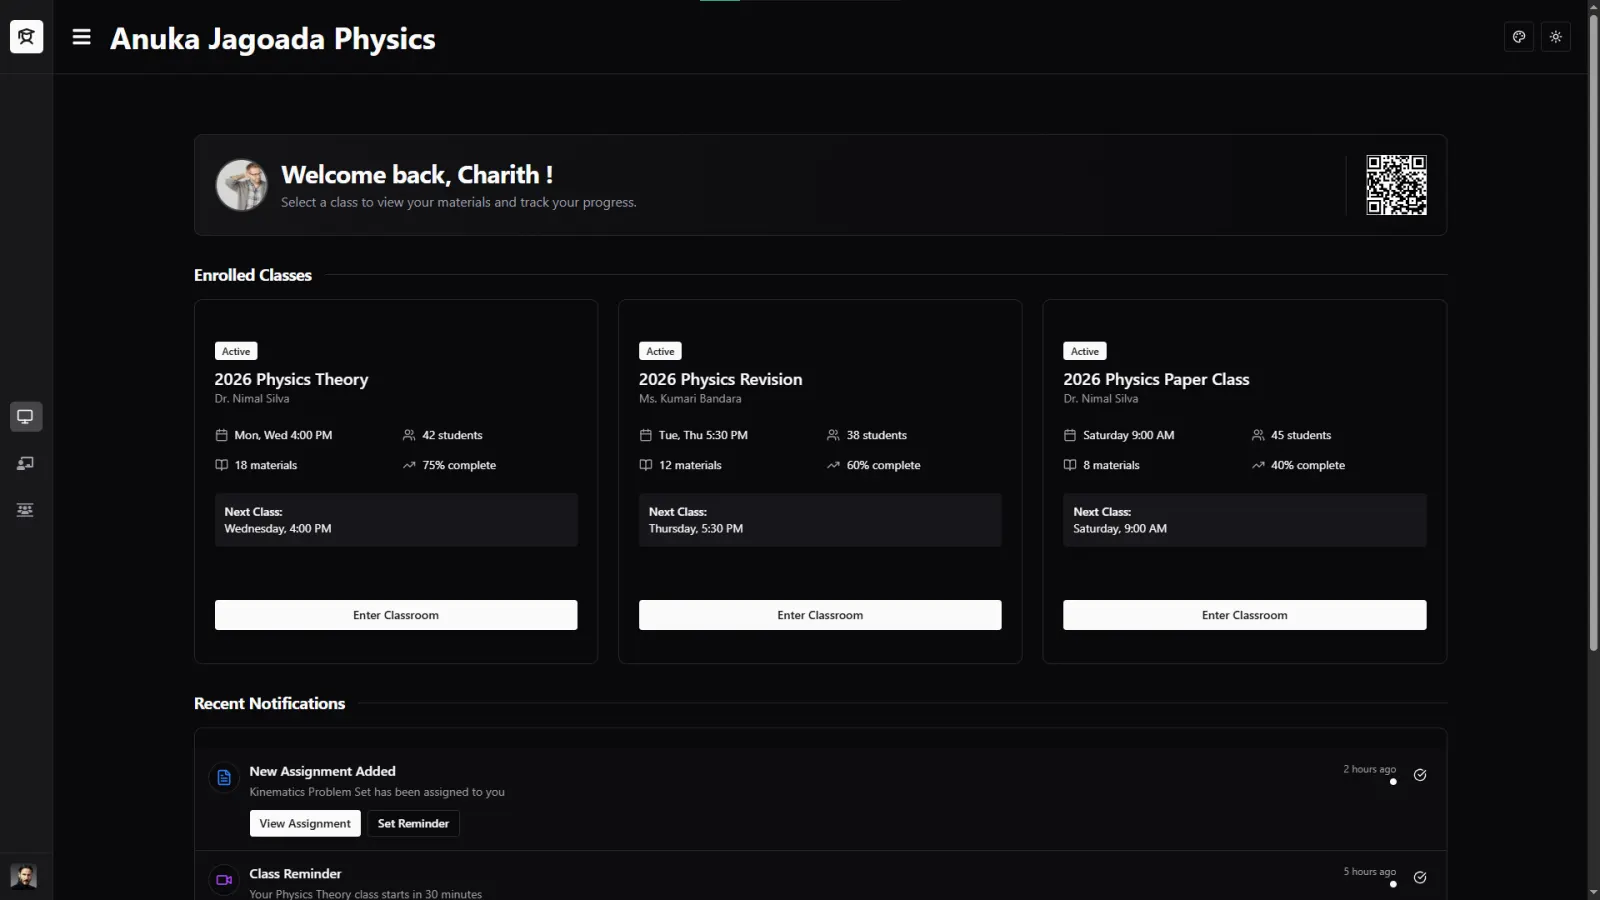Click the people icon beside 42 students
1600x900 pixels.
tap(409, 435)
